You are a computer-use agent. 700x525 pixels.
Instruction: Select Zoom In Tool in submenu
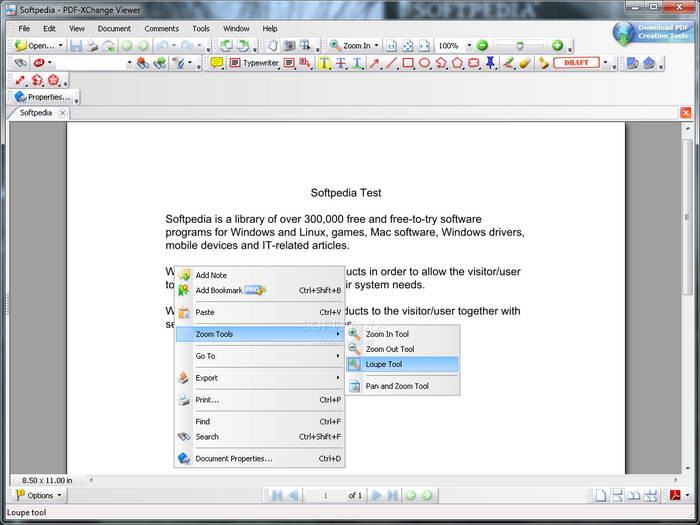point(402,334)
